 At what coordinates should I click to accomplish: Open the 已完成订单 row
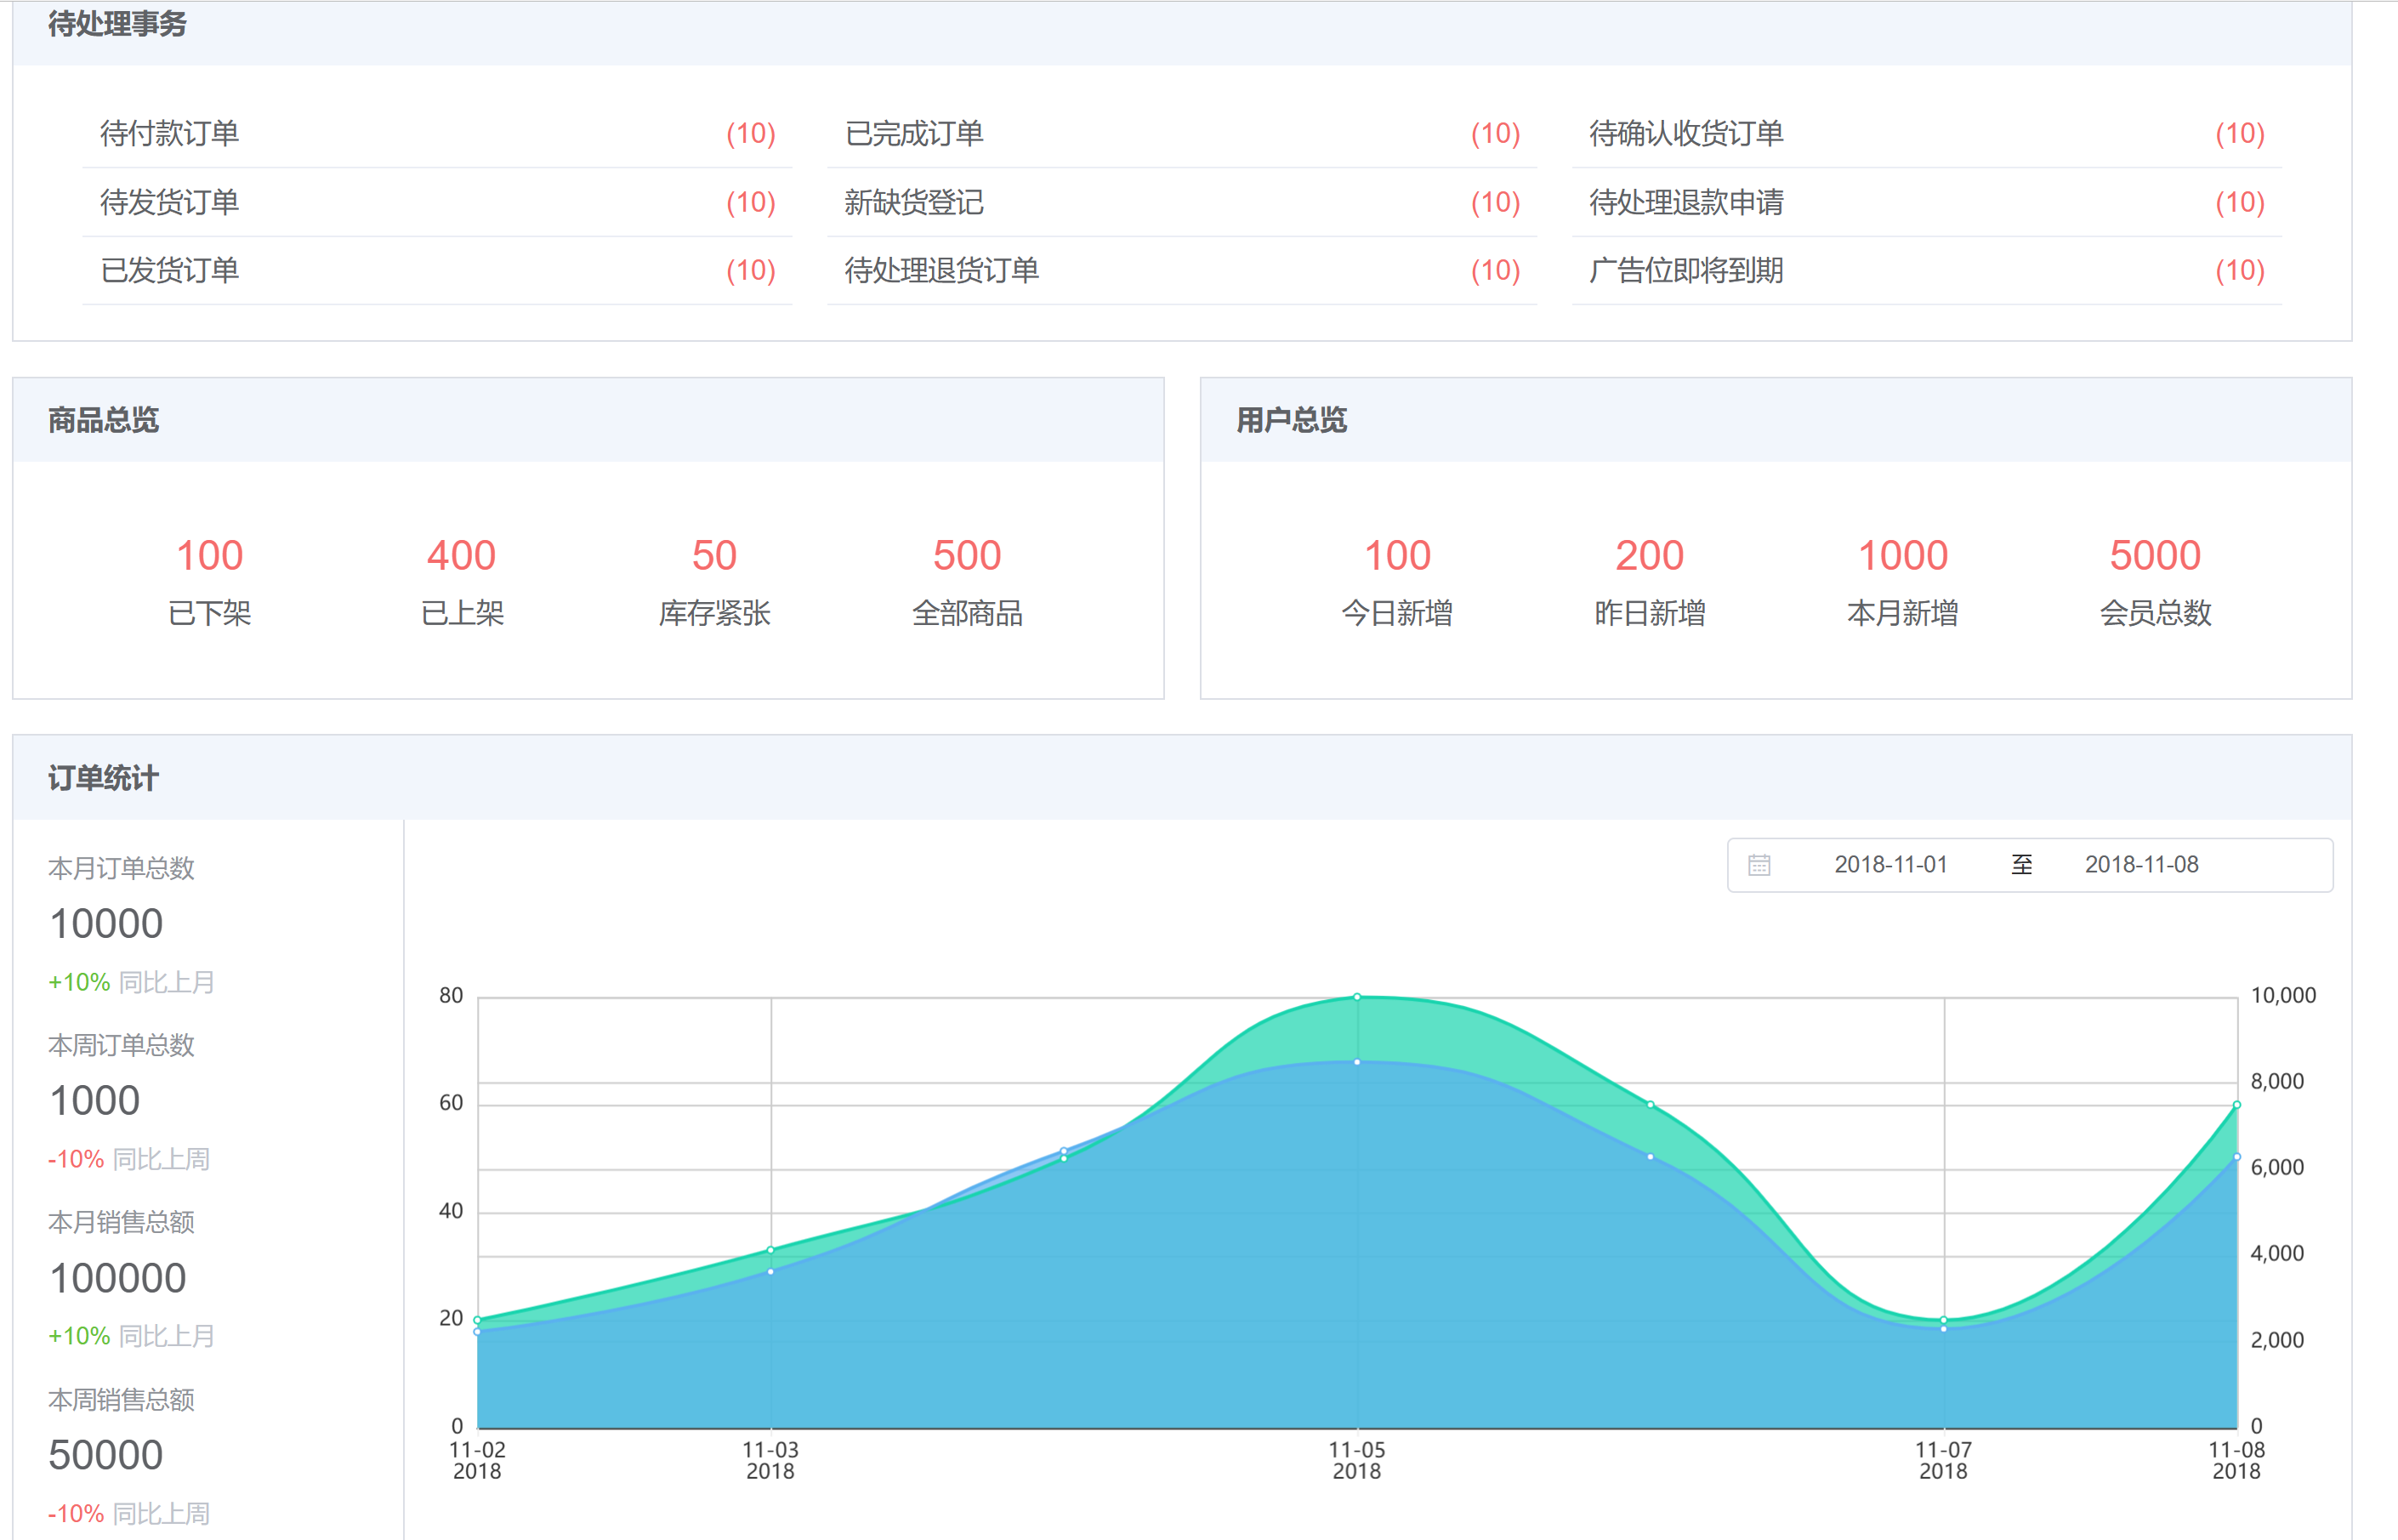coord(1182,134)
